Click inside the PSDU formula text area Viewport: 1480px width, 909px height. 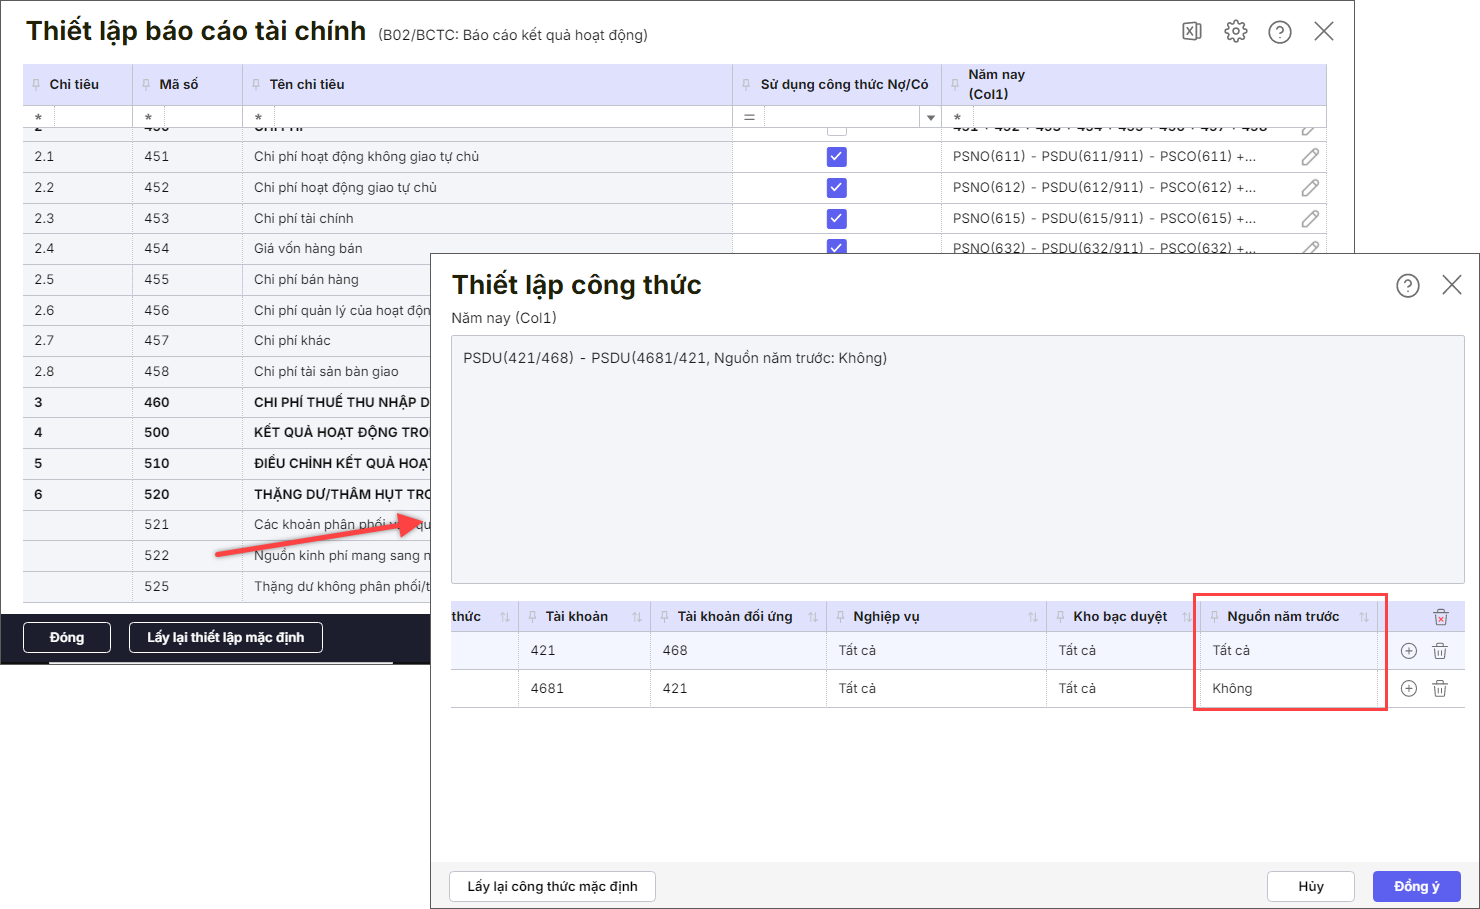tap(958, 460)
